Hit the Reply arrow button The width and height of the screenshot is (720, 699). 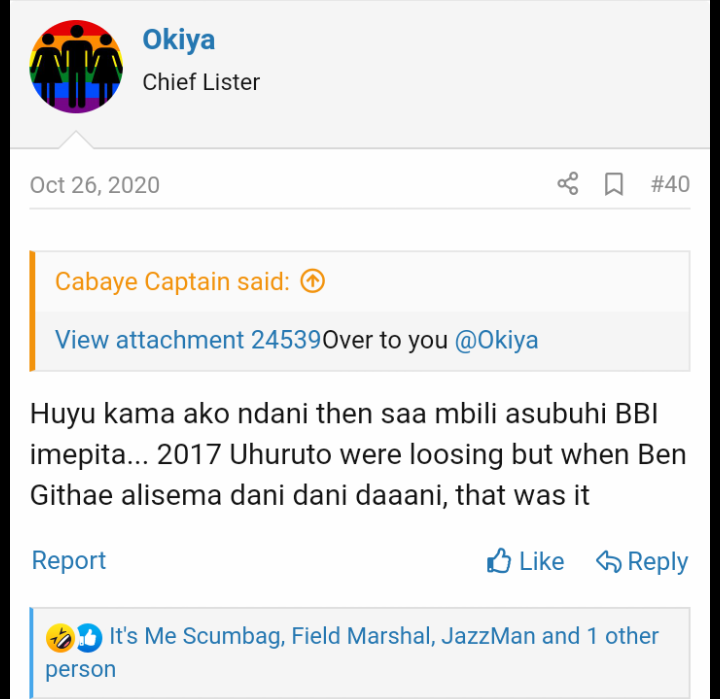[x=641, y=562]
